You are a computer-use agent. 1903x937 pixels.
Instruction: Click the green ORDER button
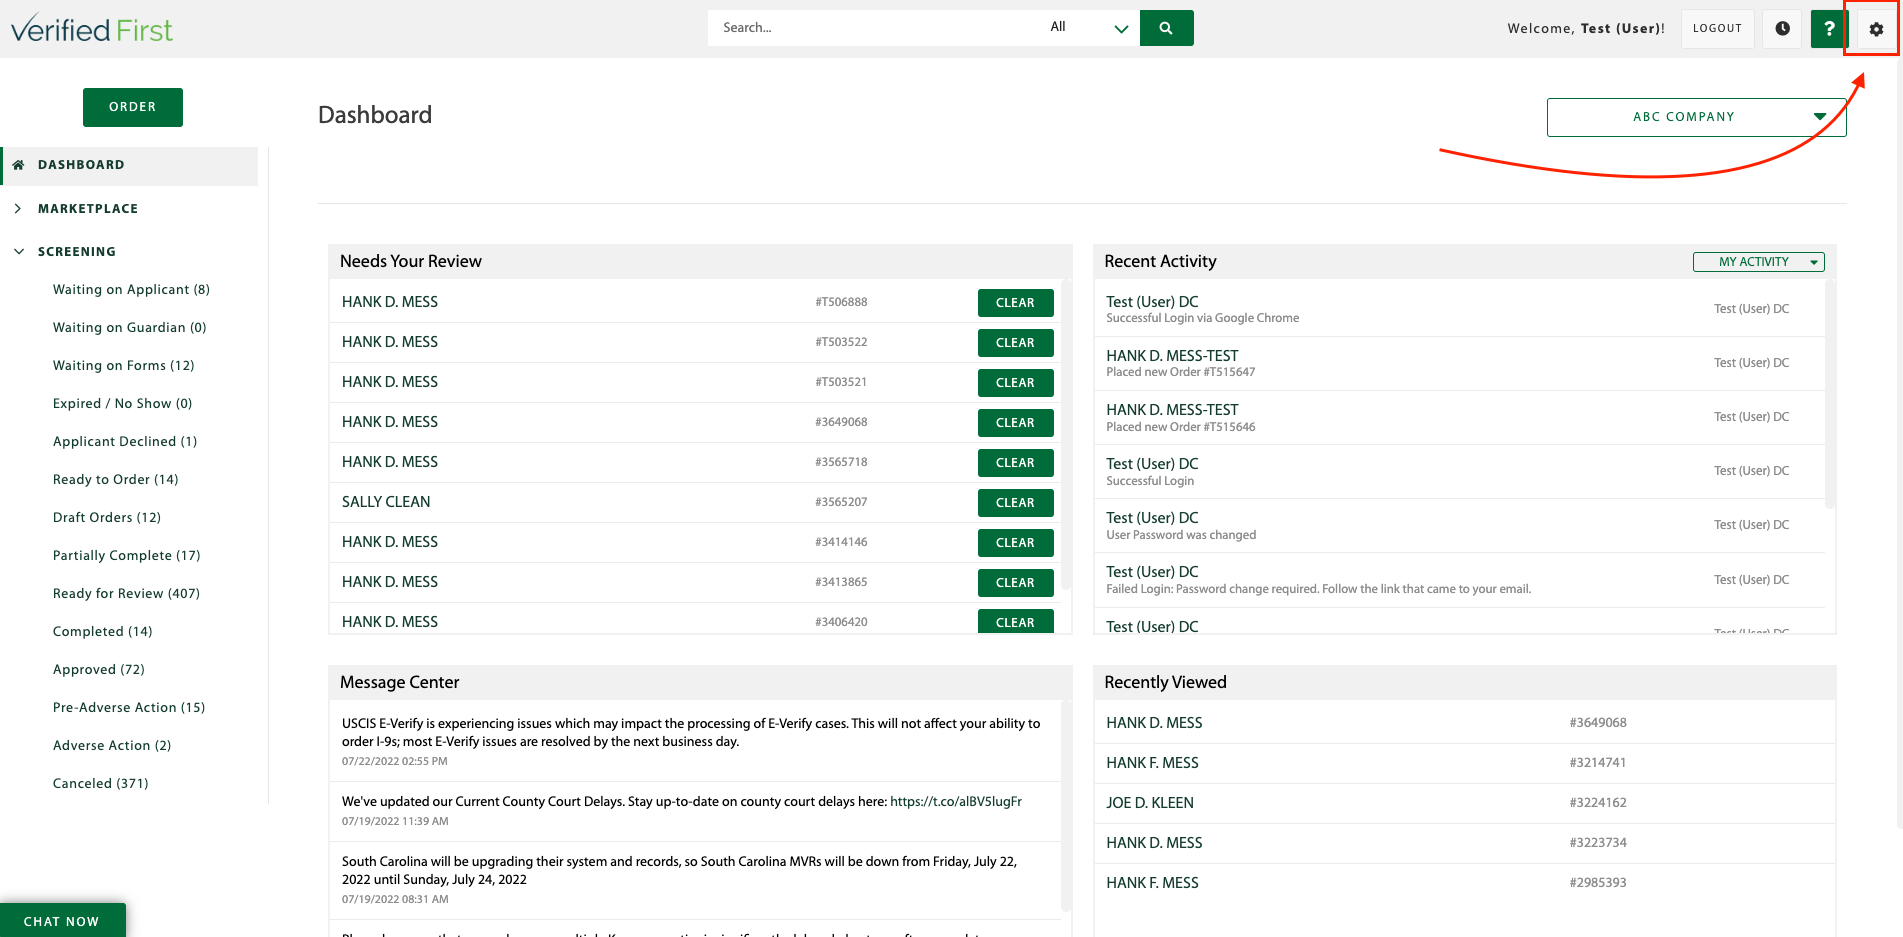(133, 107)
